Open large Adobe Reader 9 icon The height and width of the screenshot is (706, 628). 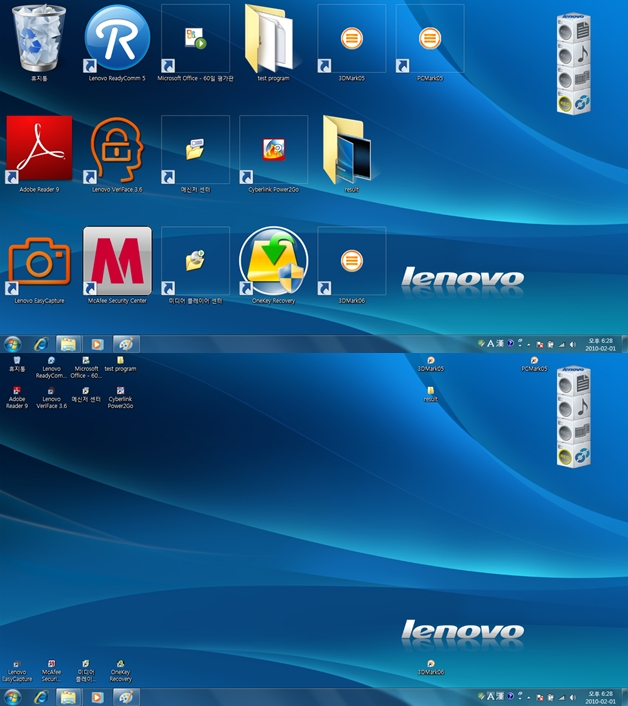coord(39,149)
